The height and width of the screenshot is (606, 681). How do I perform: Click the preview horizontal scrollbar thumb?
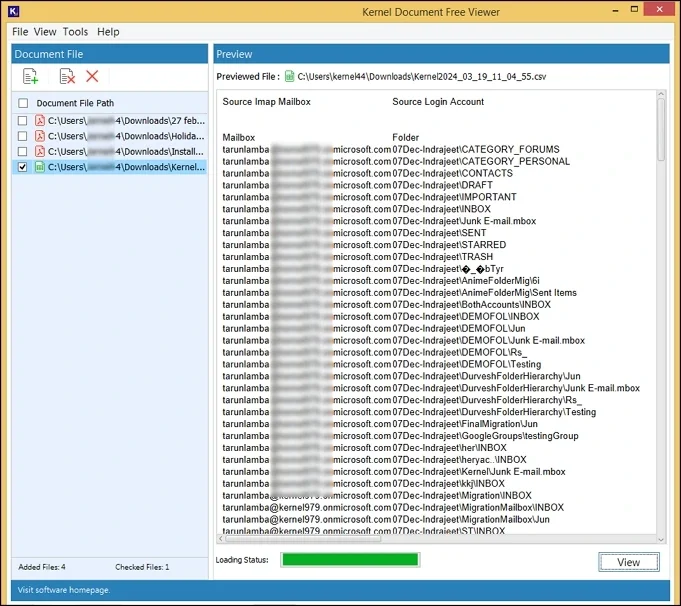tap(303, 539)
